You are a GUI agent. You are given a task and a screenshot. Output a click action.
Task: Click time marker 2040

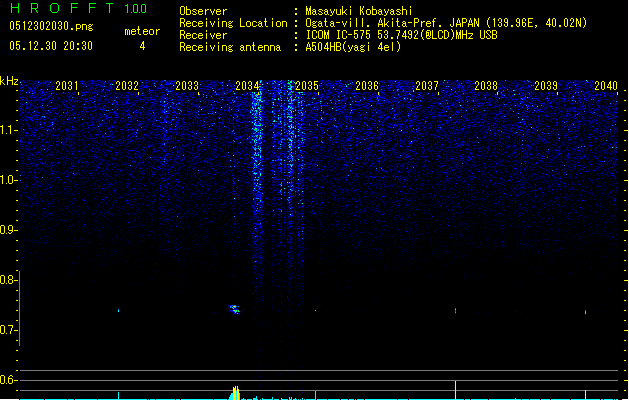[x=606, y=85]
